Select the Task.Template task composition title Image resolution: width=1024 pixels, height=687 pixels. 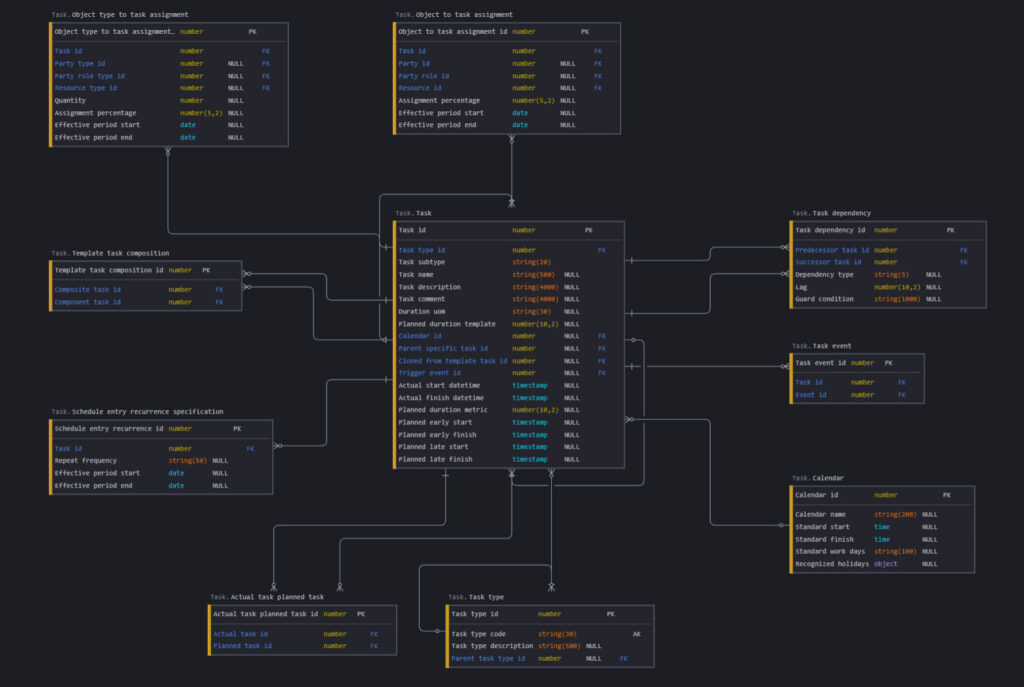tap(110, 253)
